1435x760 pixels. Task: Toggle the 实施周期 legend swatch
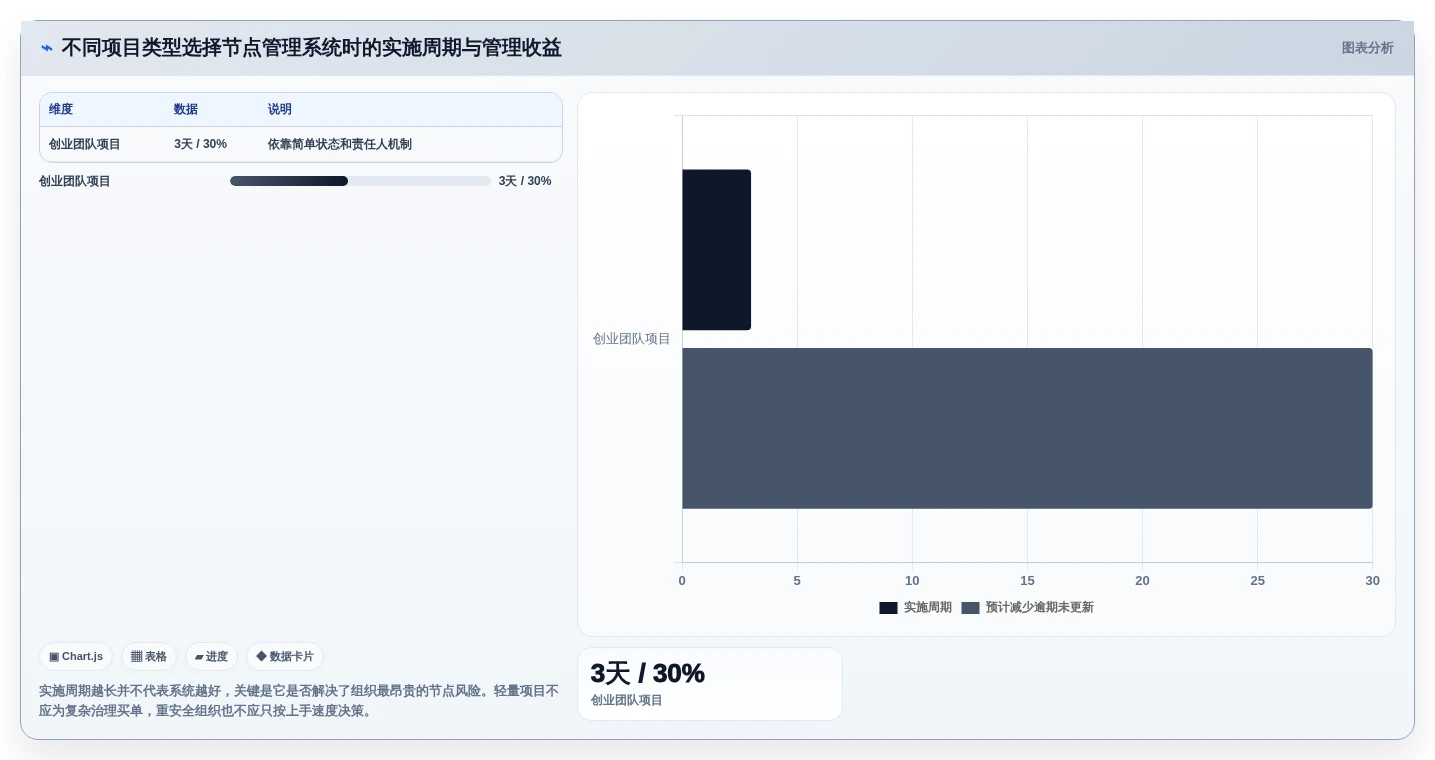point(888,608)
